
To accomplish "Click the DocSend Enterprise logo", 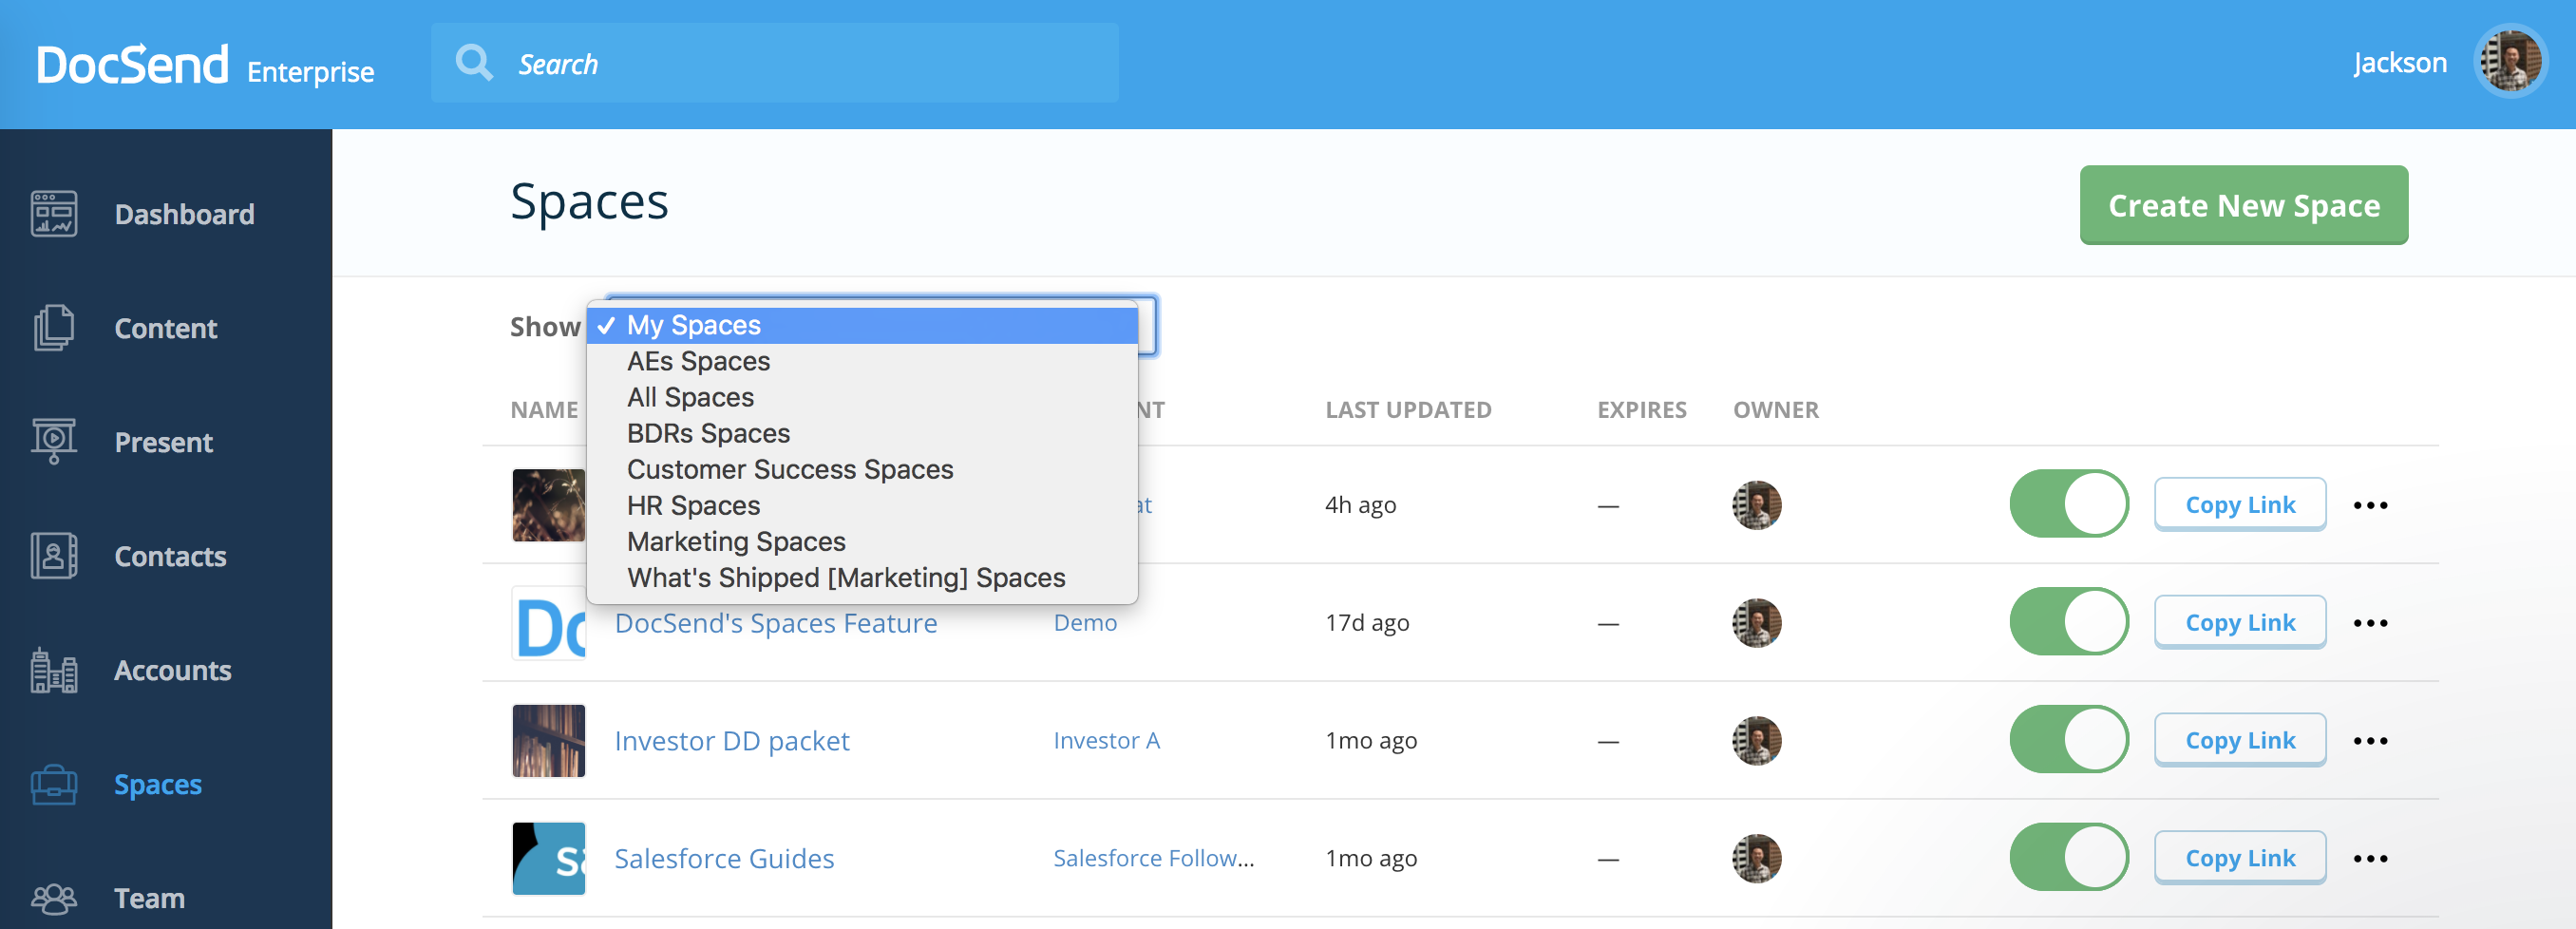I will [x=205, y=65].
